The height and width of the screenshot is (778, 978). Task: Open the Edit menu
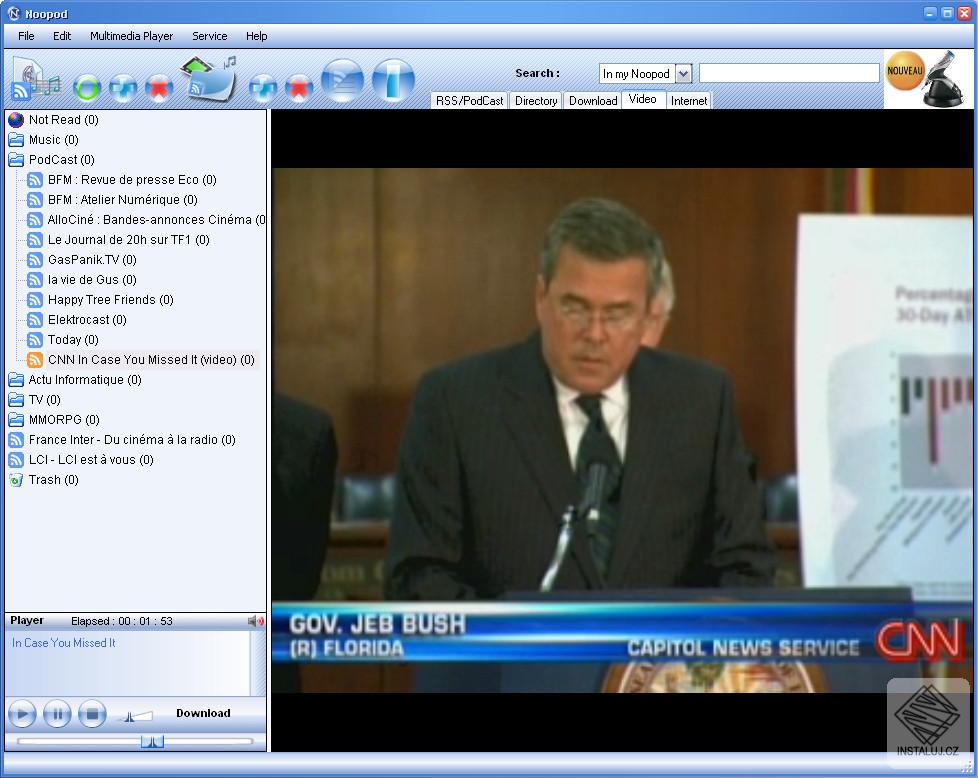click(x=62, y=36)
